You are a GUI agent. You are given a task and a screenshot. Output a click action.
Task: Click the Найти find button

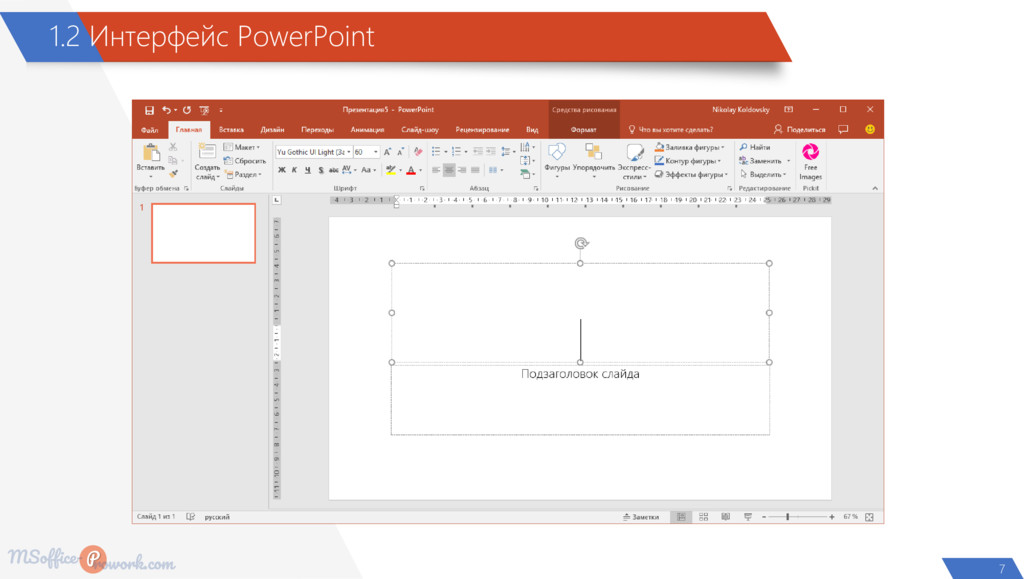756,148
